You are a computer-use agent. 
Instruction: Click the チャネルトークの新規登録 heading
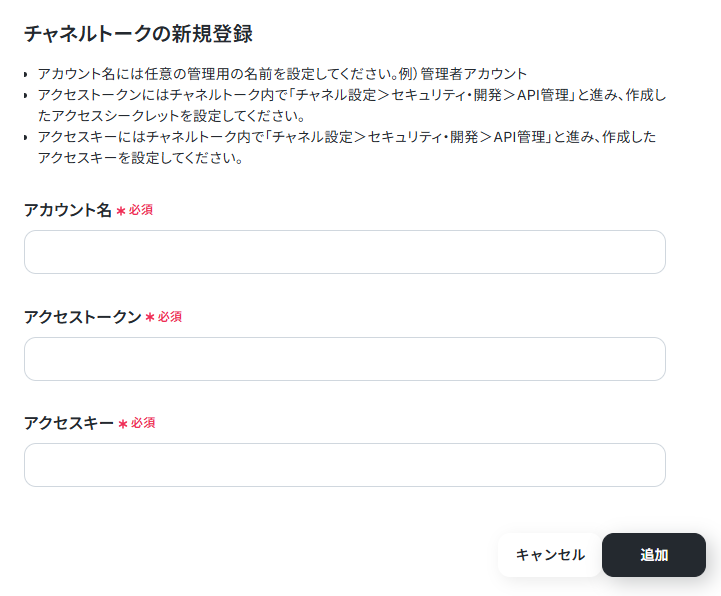[138, 34]
